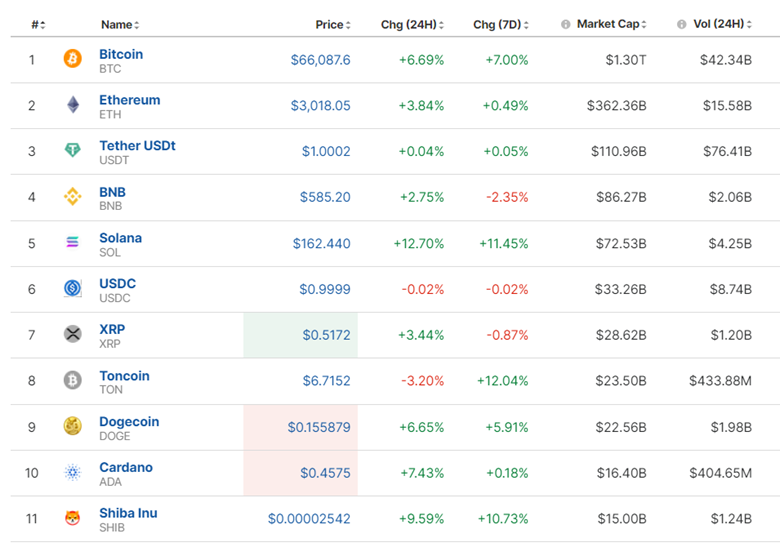Sort by Market Cap column header

pos(611,24)
